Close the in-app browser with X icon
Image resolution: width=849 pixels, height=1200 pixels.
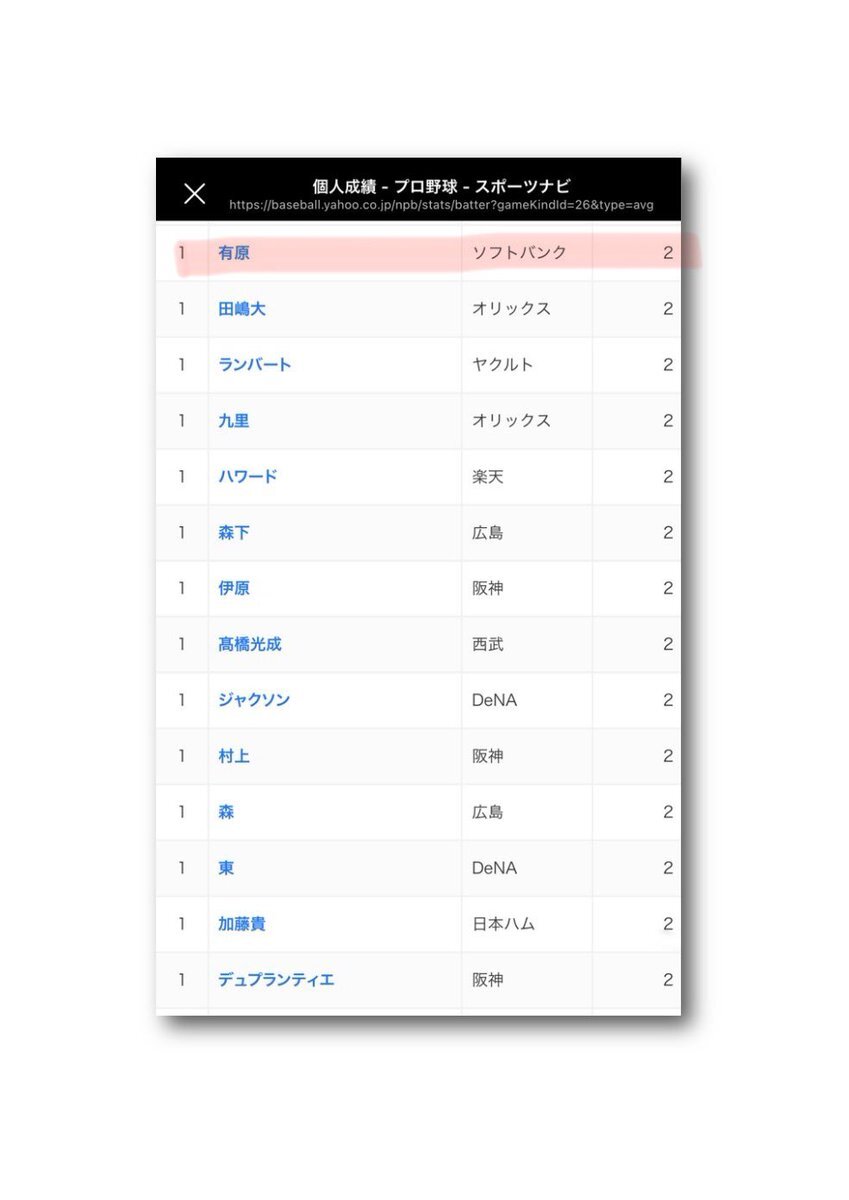(195, 194)
